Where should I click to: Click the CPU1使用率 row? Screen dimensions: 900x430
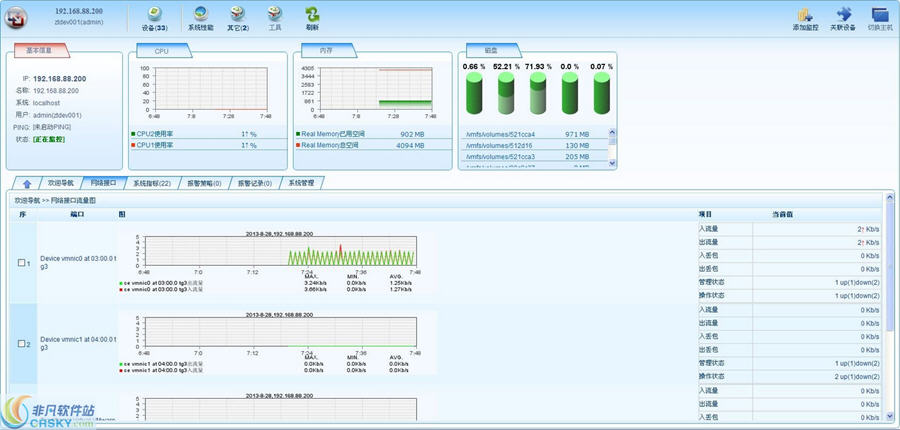click(208, 145)
